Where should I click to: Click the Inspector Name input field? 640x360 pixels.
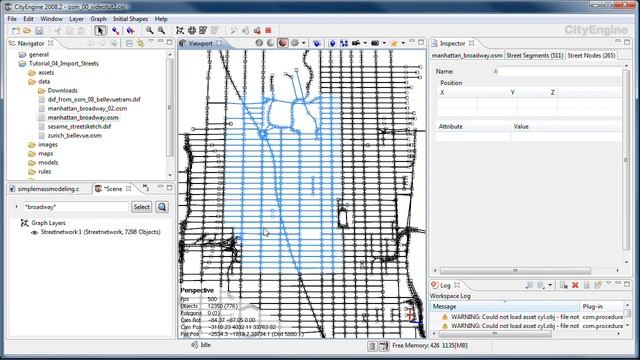pyautogui.click(x=559, y=71)
